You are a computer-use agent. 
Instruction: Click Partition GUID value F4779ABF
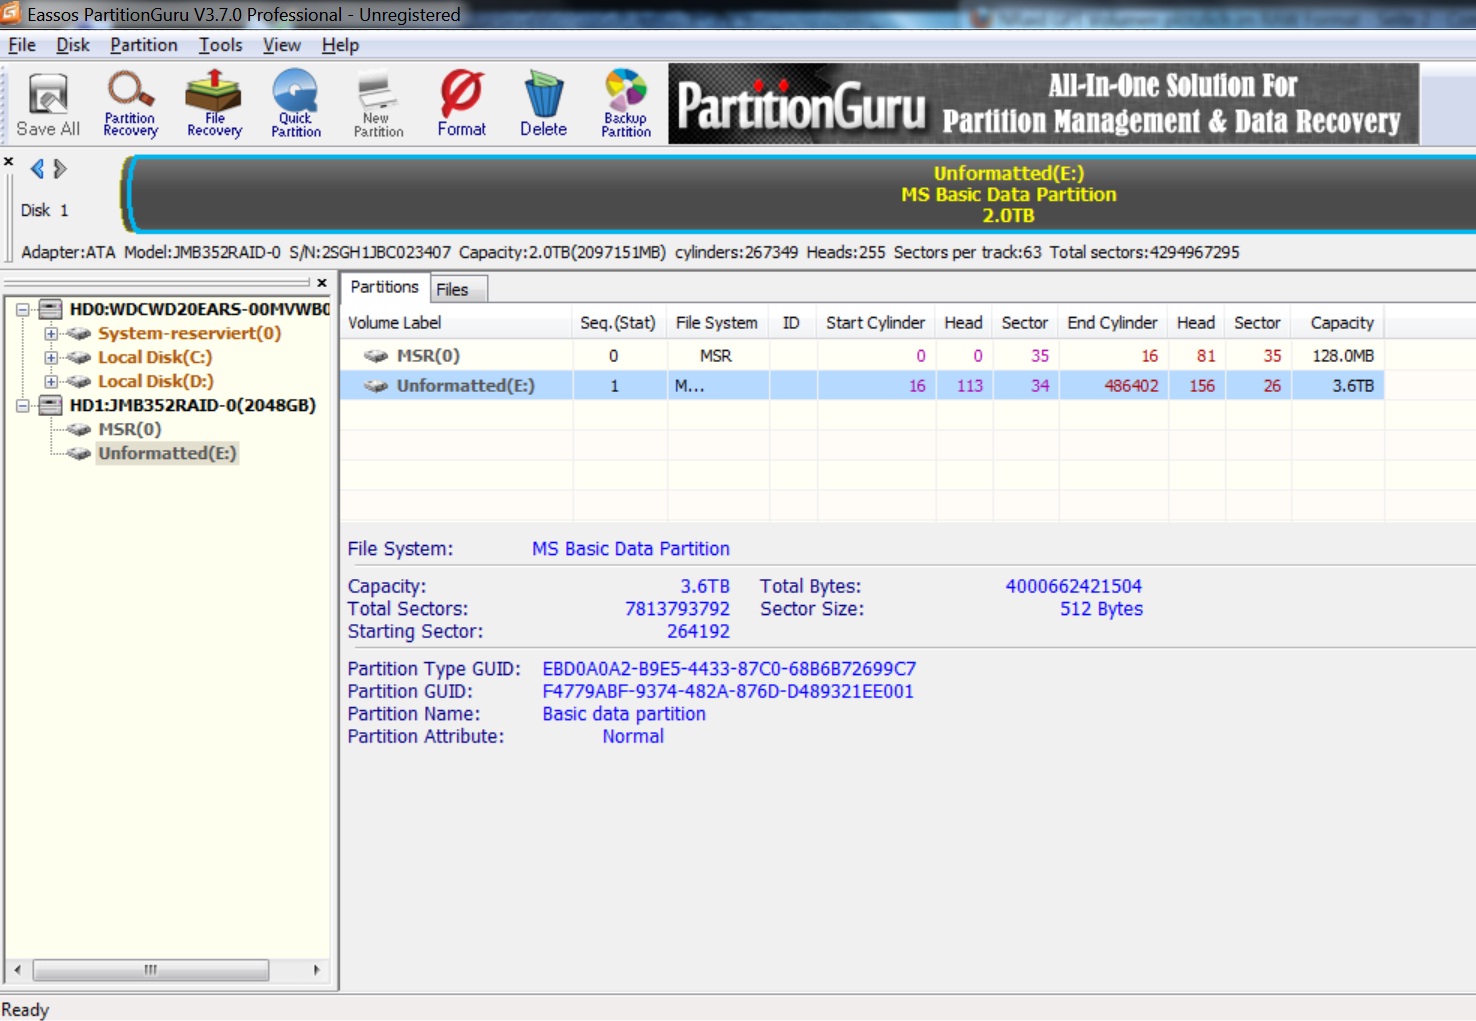coord(728,691)
